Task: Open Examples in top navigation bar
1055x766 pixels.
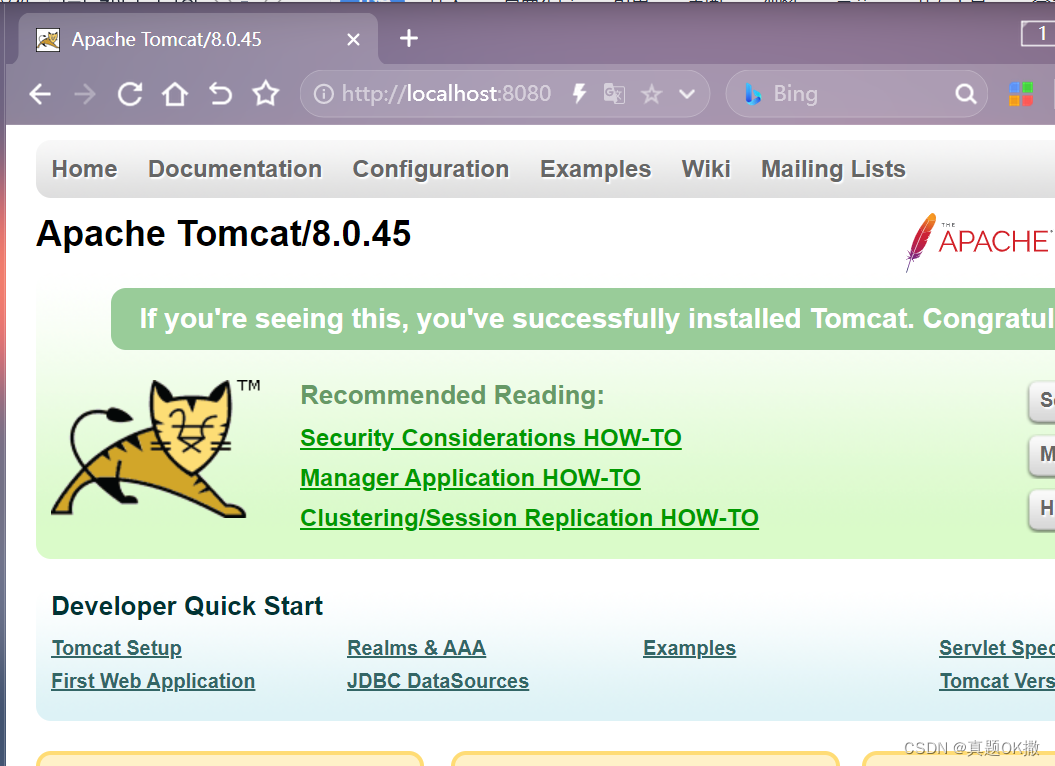Action: coord(595,169)
